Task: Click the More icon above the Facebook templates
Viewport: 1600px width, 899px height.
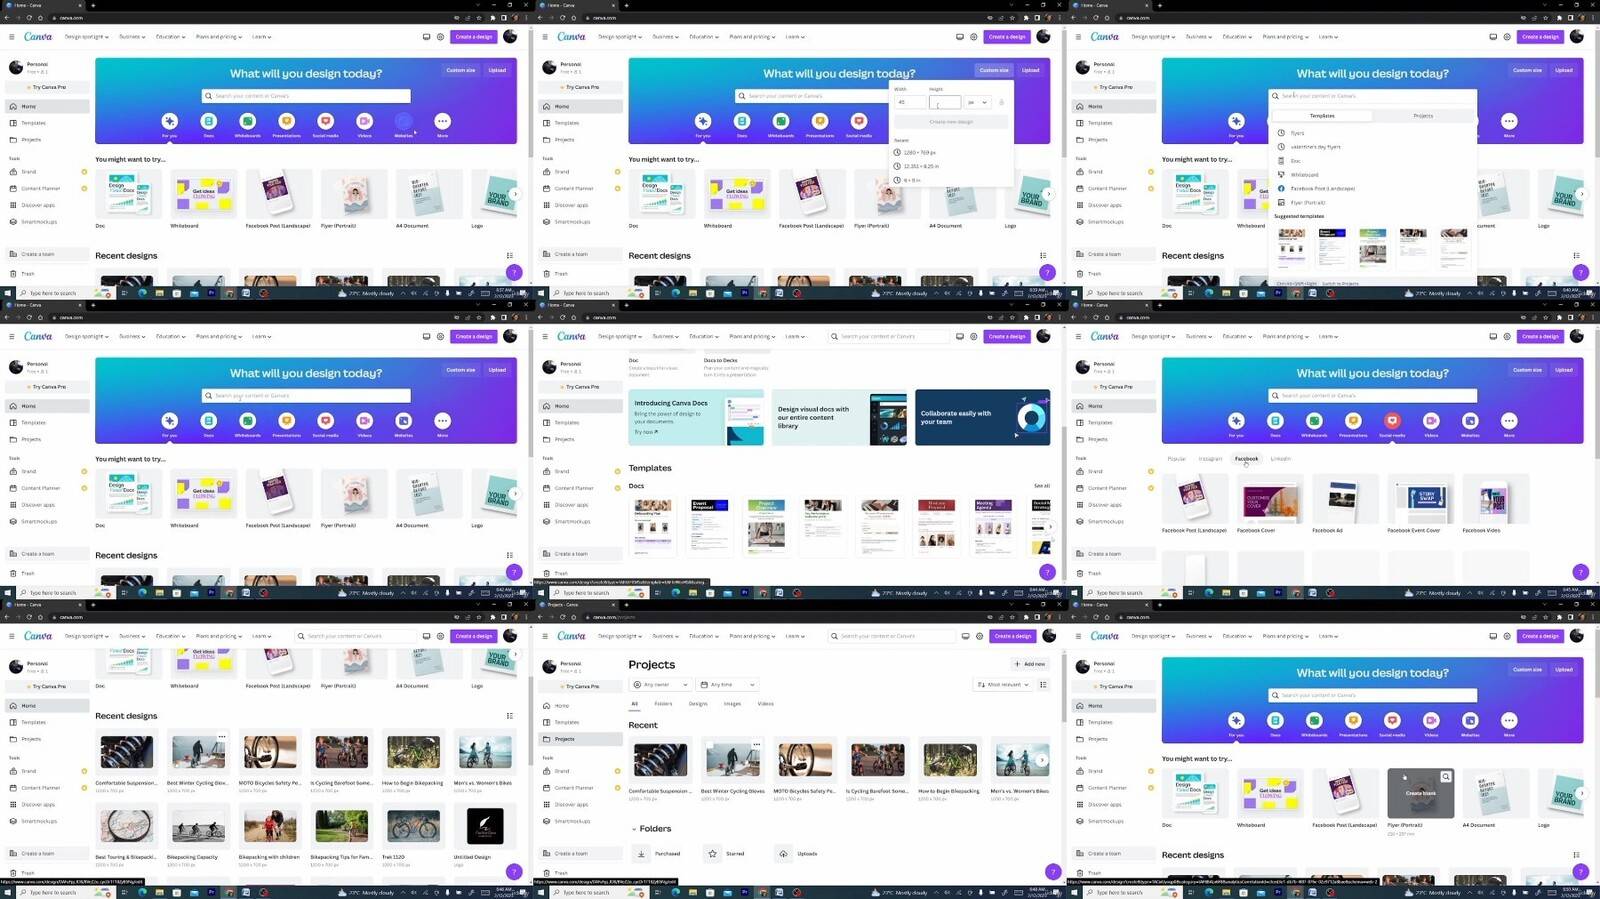Action: click(x=1509, y=423)
